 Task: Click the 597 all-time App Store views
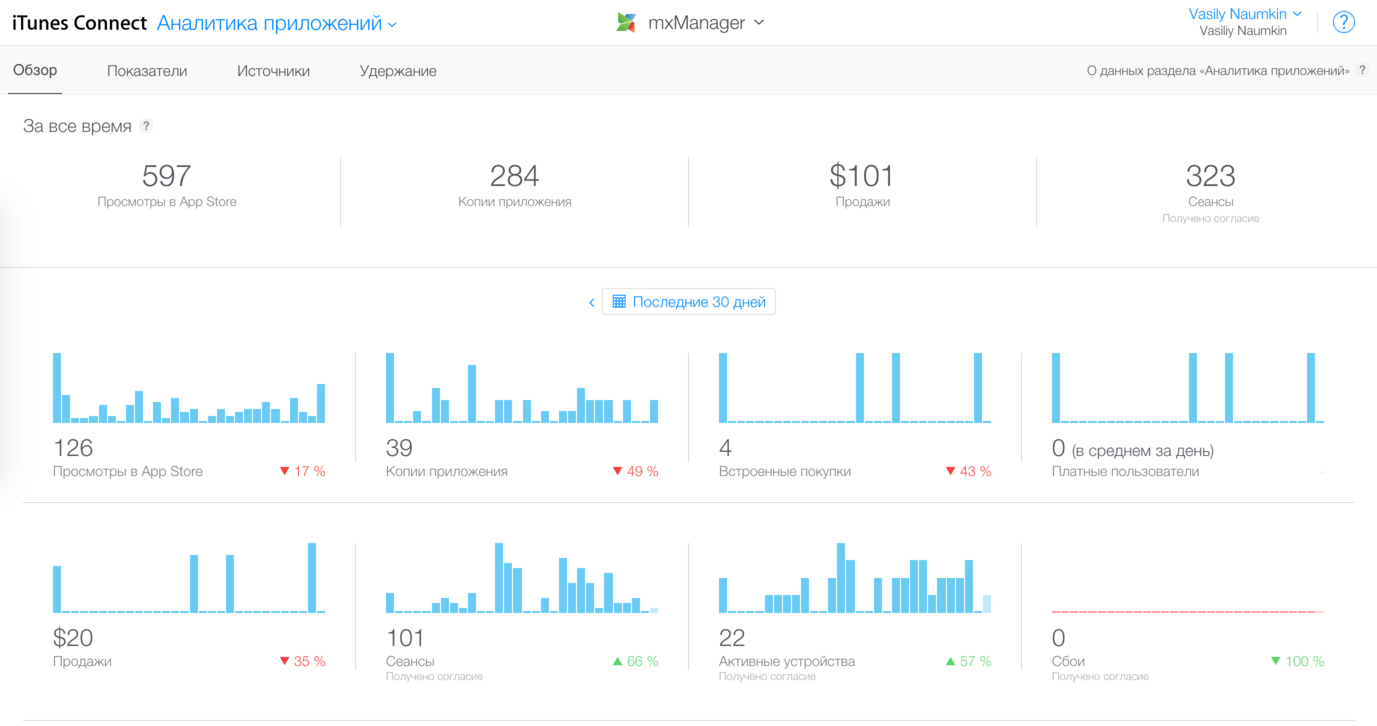click(x=166, y=176)
